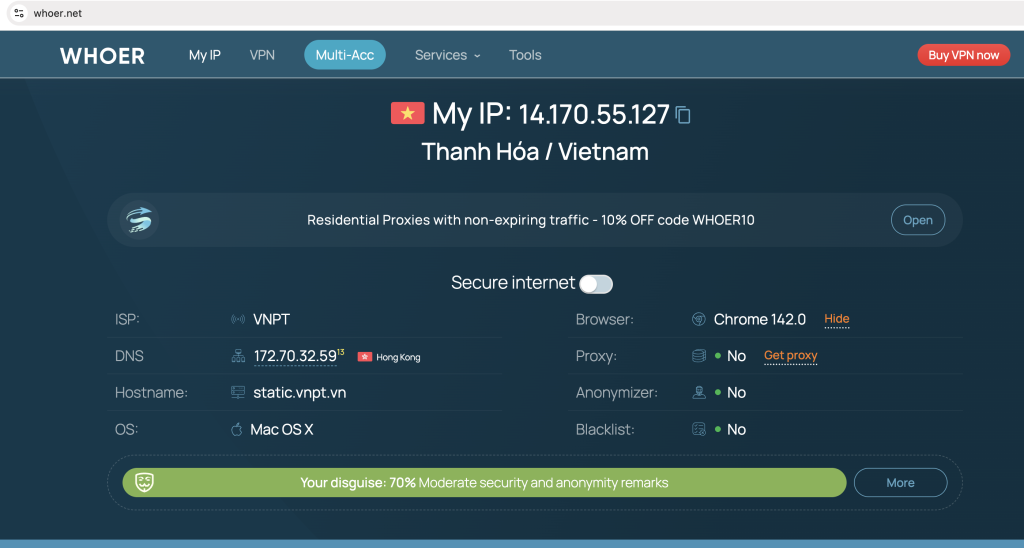Click the browser site settings icon
1024x548 pixels.
click(x=18, y=13)
